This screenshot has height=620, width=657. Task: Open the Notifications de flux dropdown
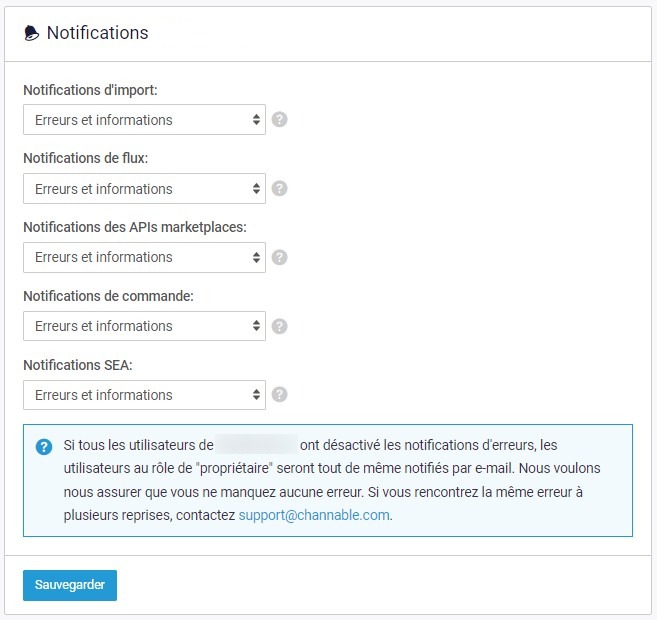pos(144,189)
